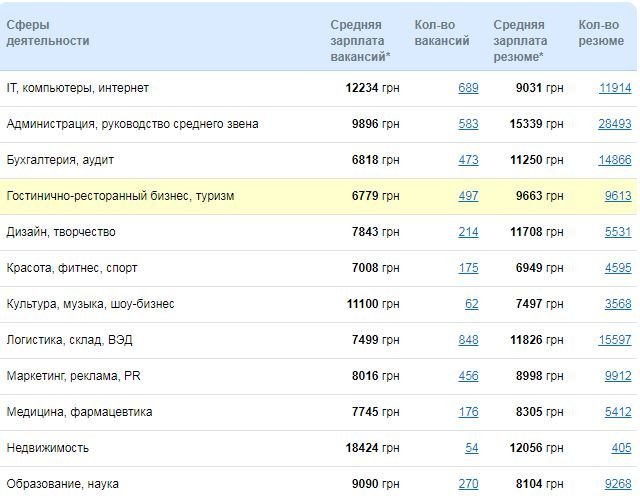Click the Сферы деятельности column header
This screenshot has width=640, height=502.
(48, 33)
